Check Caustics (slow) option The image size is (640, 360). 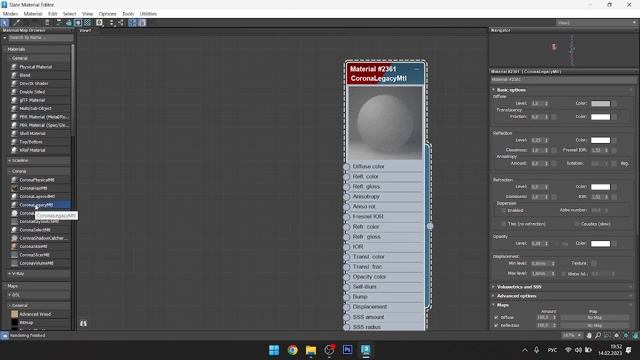tap(577, 224)
